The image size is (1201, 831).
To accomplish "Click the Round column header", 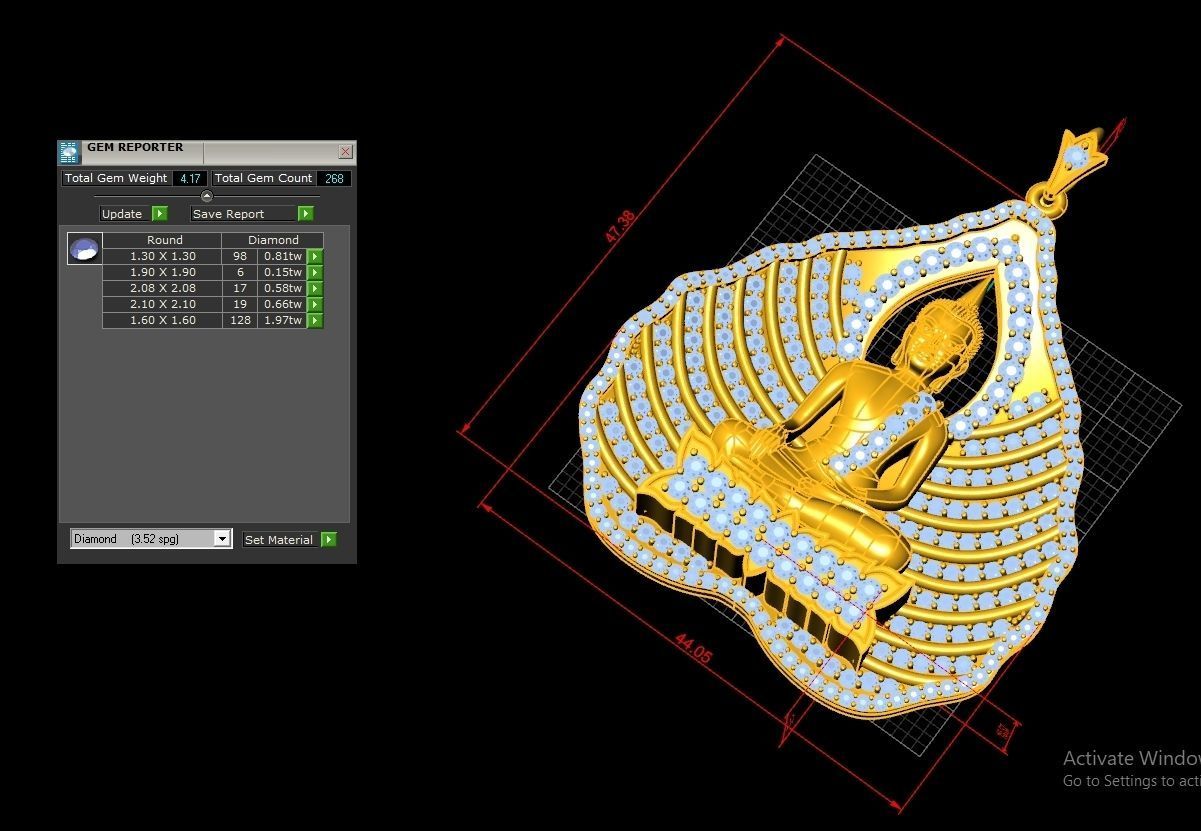I will point(163,240).
